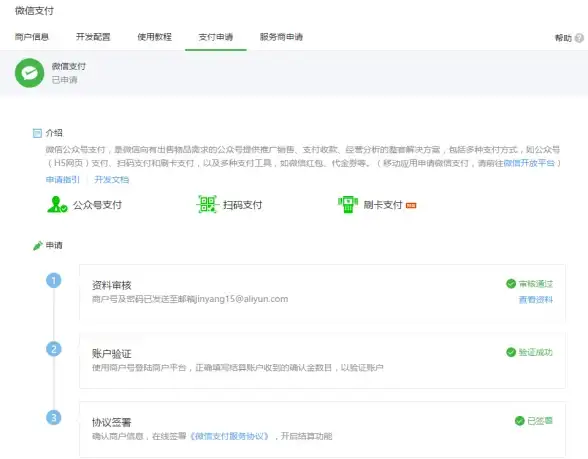Click the 微信支付 page title

coord(34,11)
